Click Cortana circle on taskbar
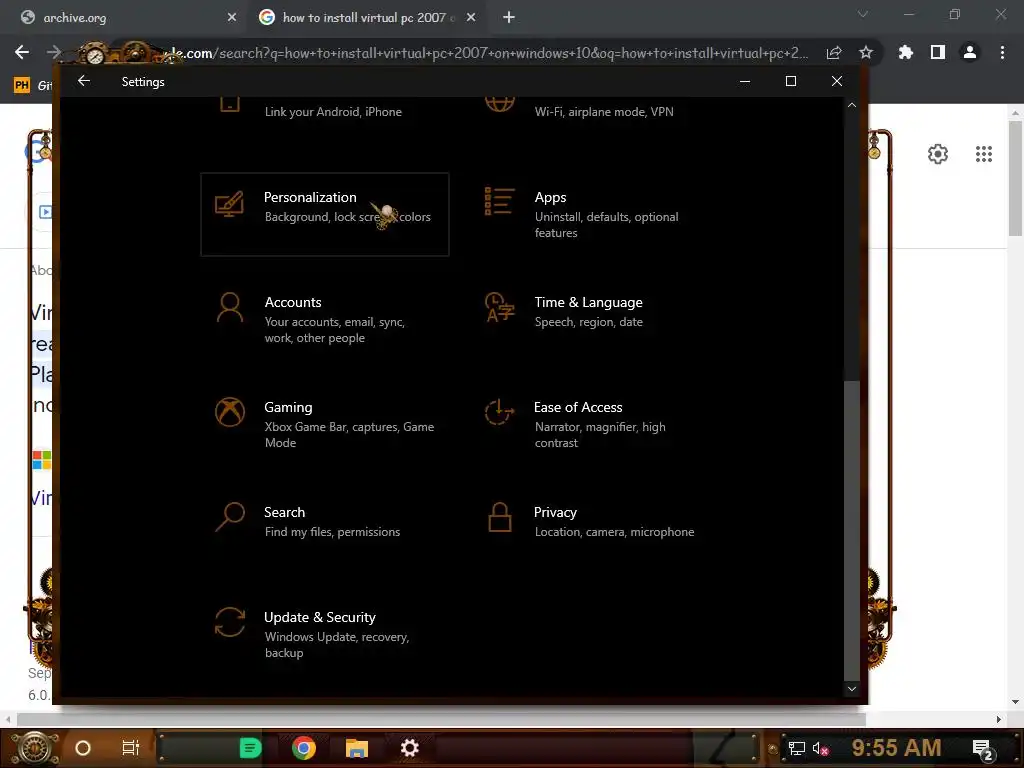 [83, 748]
